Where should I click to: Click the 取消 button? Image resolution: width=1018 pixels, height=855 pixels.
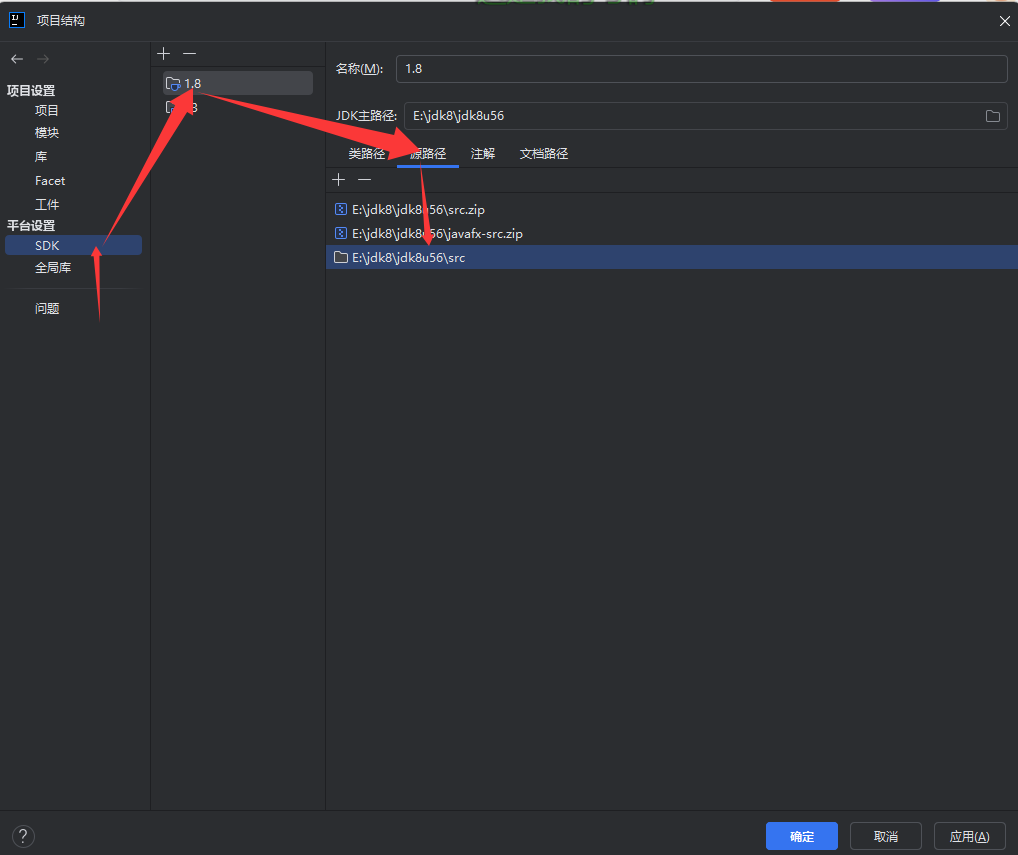[x=885, y=836]
